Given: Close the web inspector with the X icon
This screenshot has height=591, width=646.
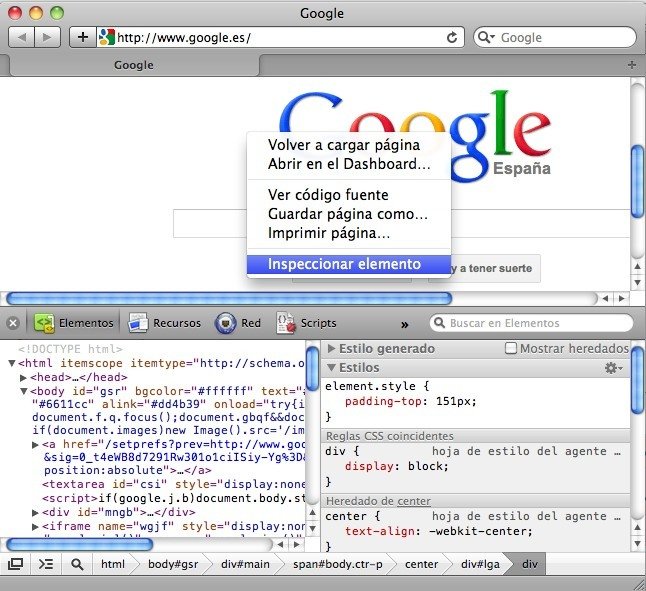Looking at the screenshot, I should (x=13, y=323).
